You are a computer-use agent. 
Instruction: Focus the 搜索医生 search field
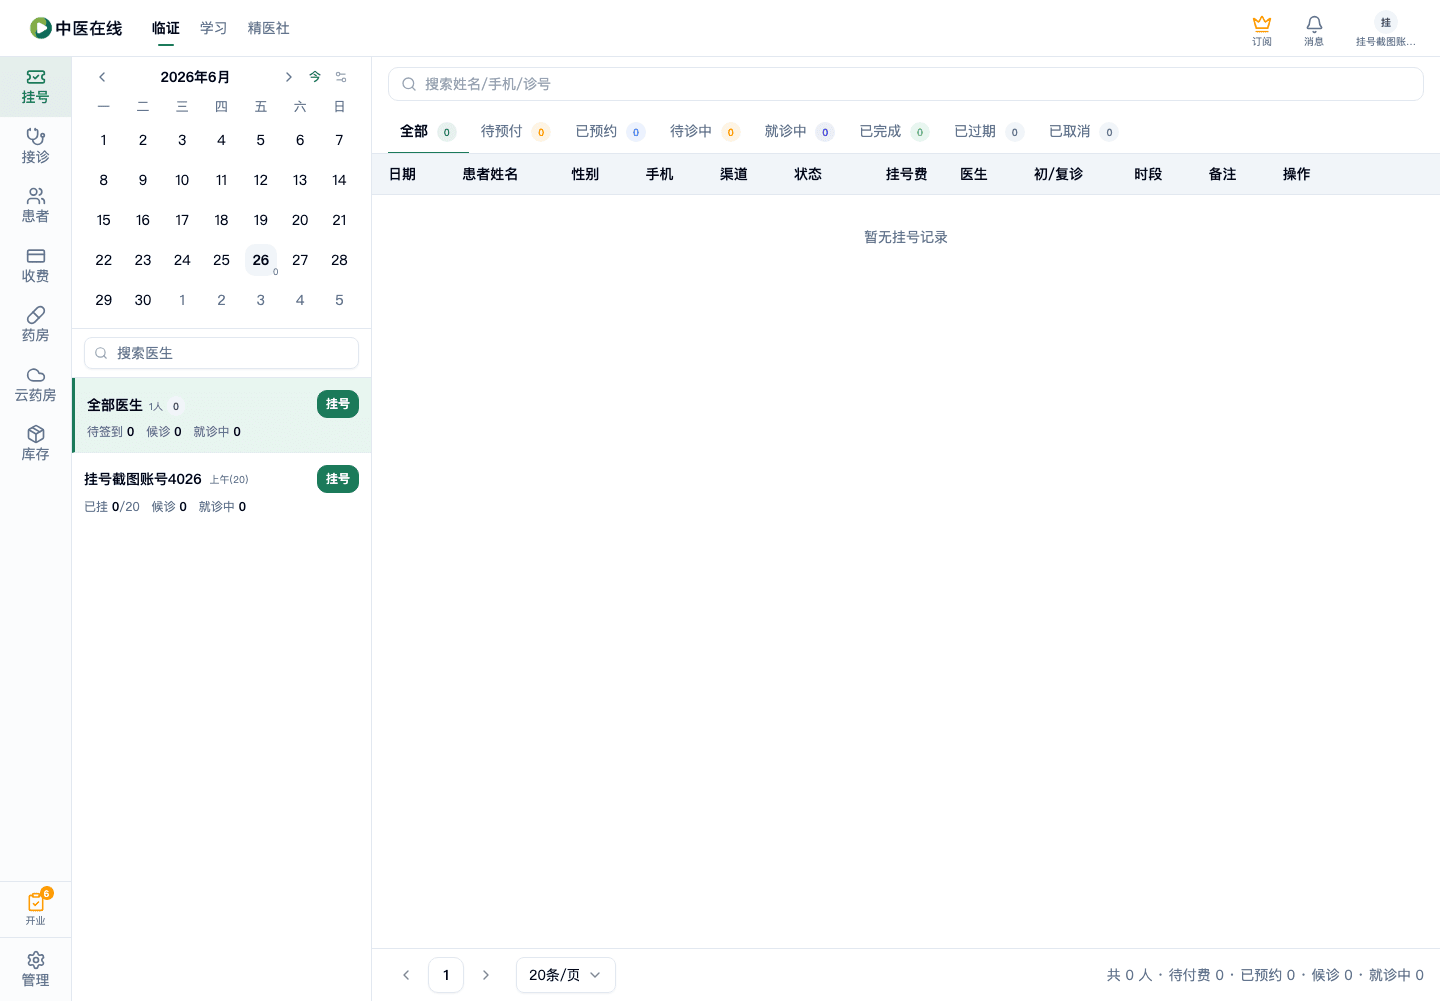click(221, 353)
